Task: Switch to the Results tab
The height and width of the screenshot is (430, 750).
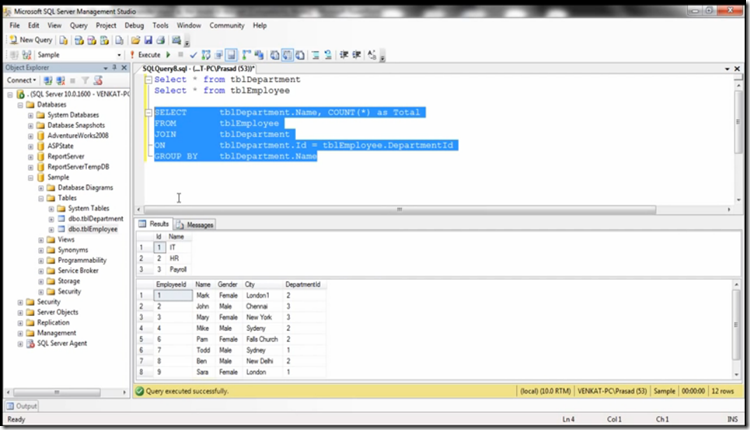Action: pos(154,224)
